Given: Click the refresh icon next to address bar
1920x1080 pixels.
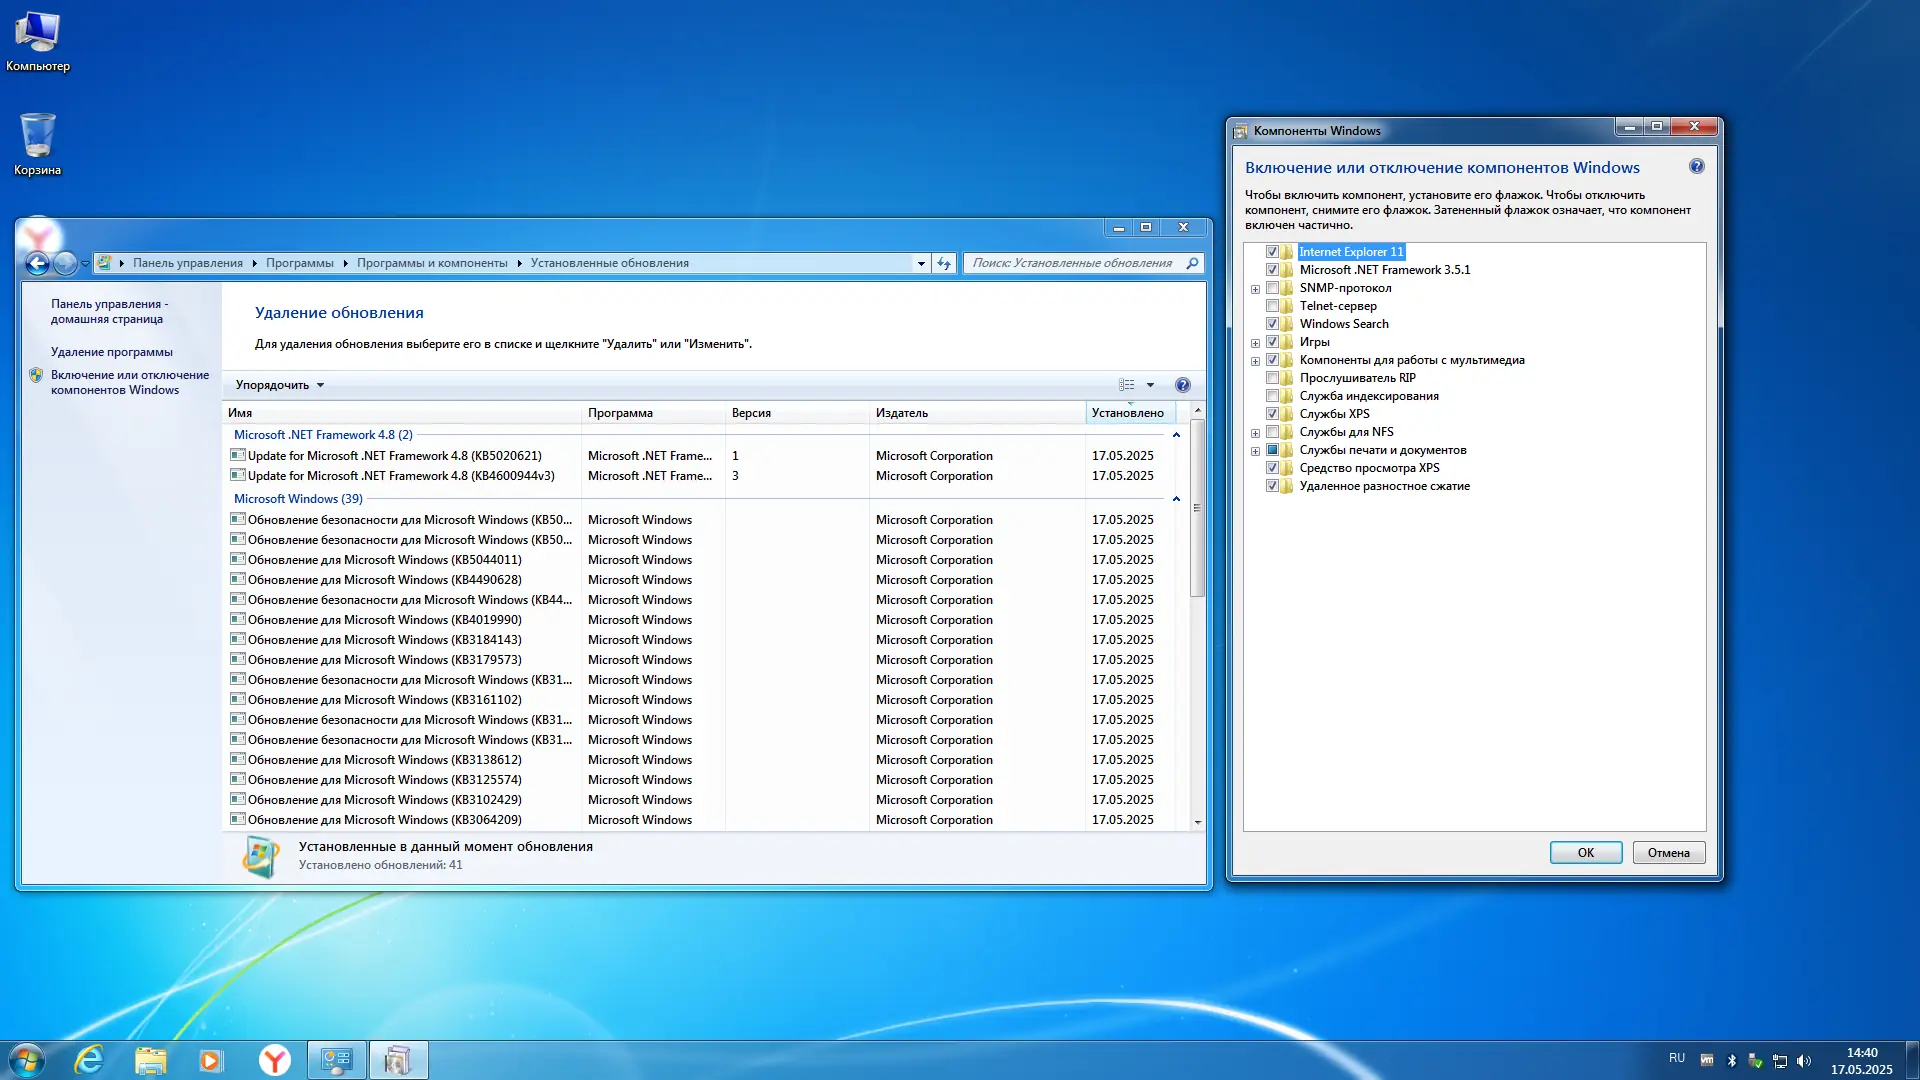Looking at the screenshot, I should pos(944,263).
